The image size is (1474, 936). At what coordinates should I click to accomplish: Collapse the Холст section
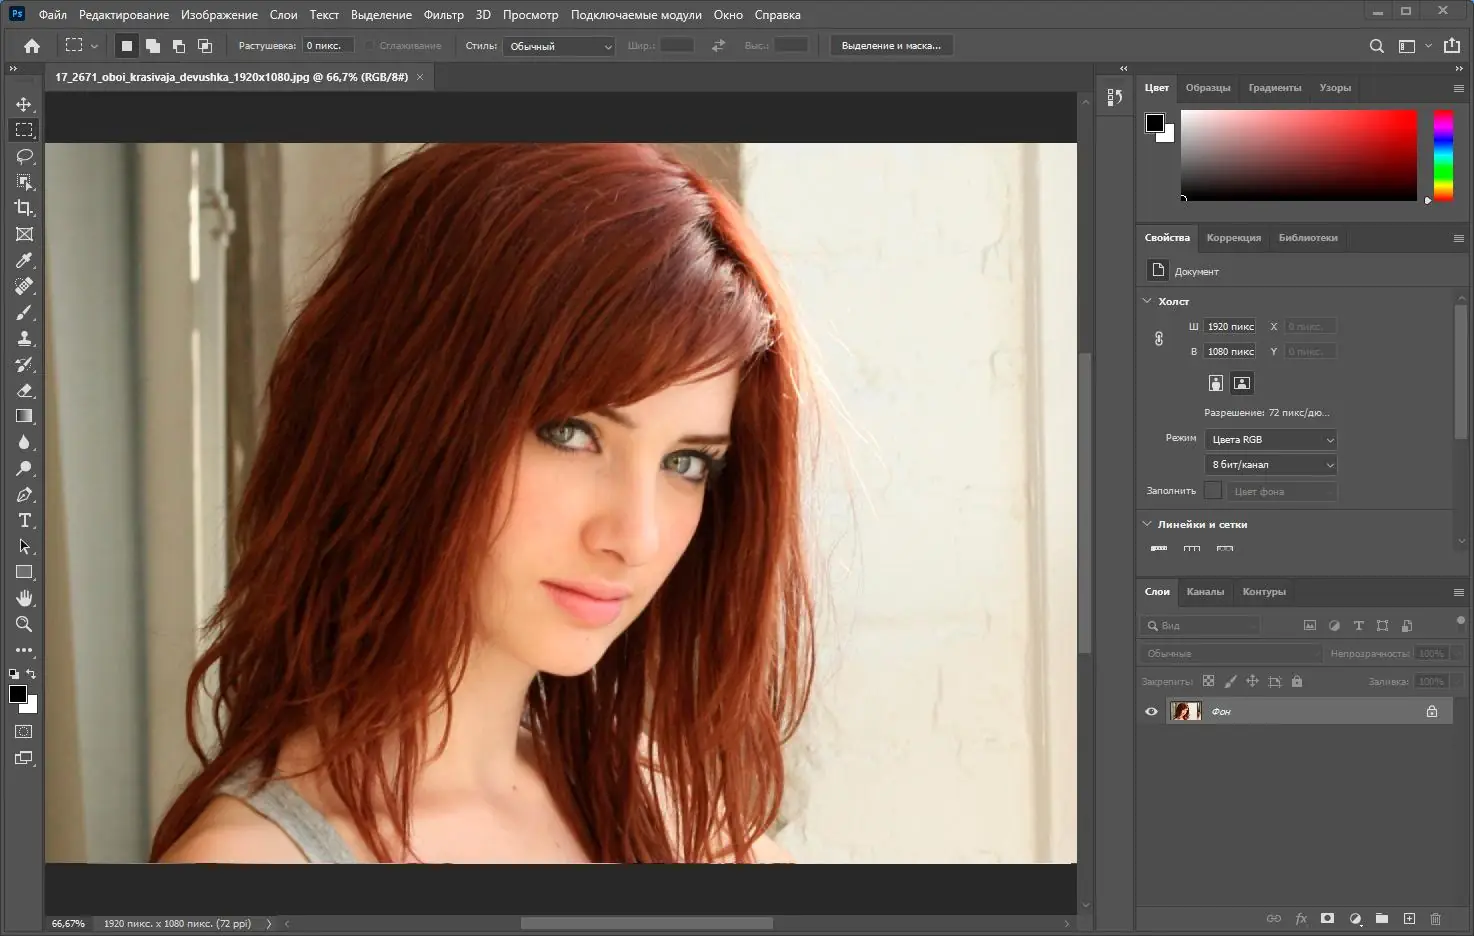tap(1147, 300)
